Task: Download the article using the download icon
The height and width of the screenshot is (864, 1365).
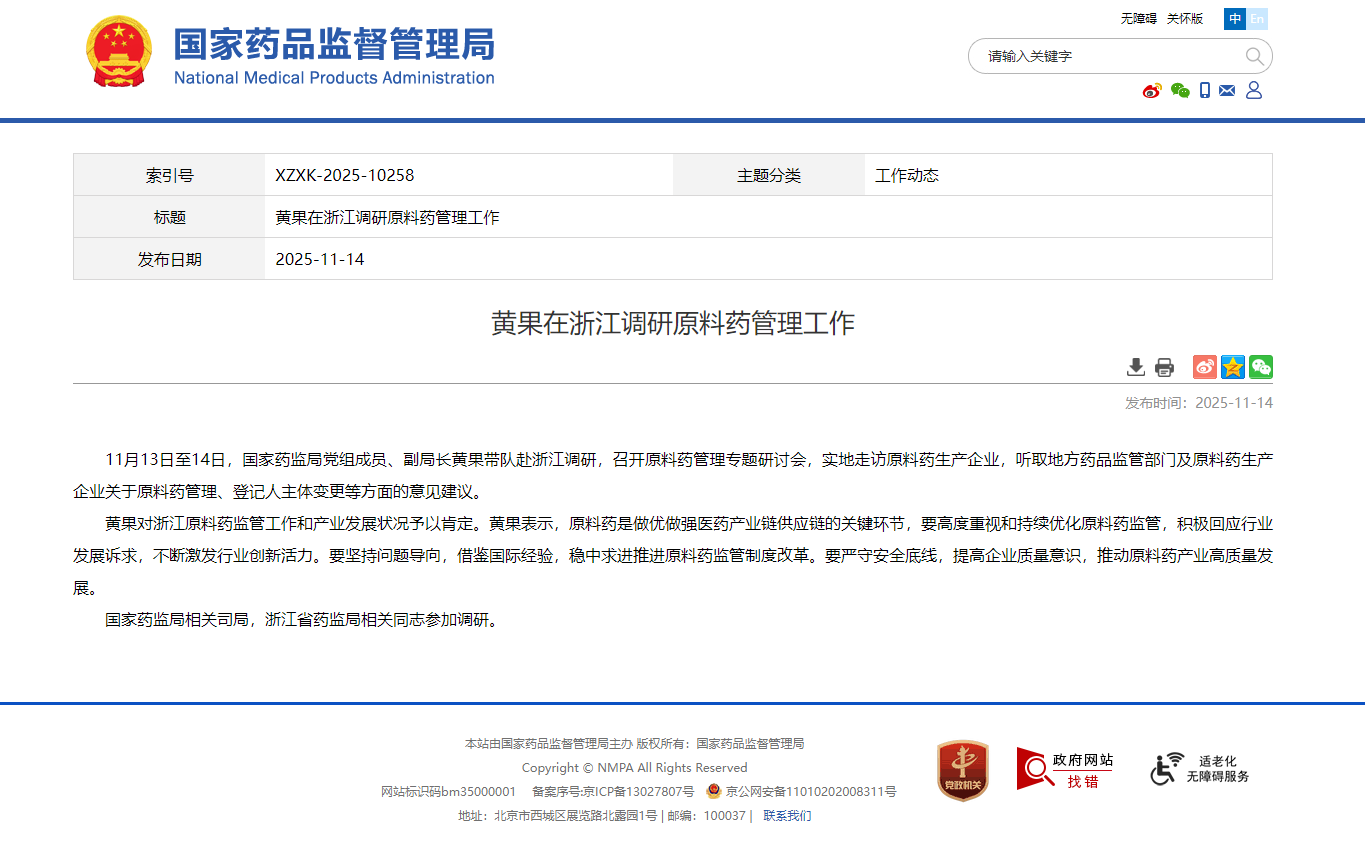Action: (1136, 367)
